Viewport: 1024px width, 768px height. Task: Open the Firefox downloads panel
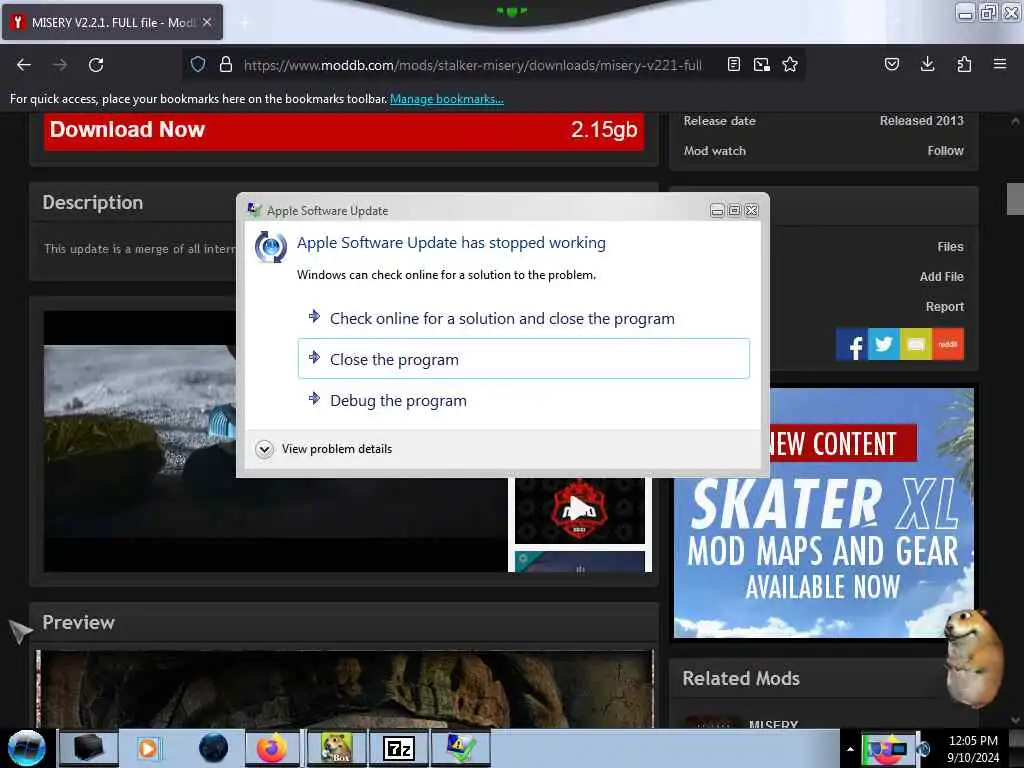pos(927,64)
